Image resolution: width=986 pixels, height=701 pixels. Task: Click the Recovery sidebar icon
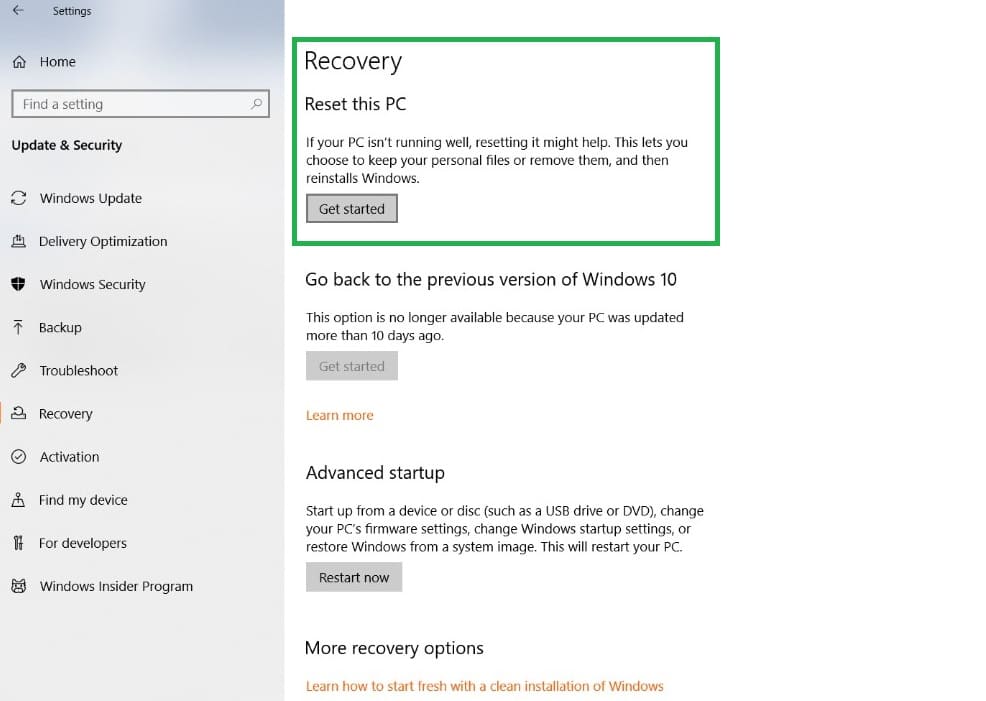[19, 413]
